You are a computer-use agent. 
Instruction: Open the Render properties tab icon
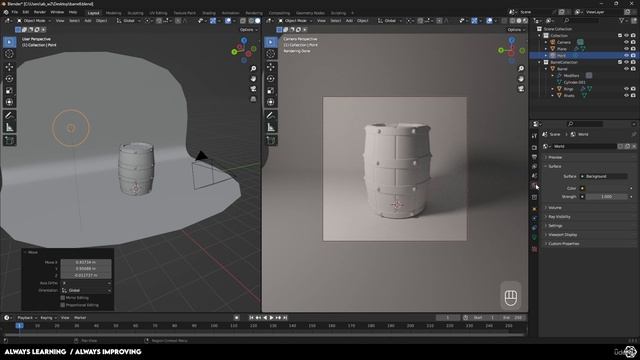(x=534, y=147)
